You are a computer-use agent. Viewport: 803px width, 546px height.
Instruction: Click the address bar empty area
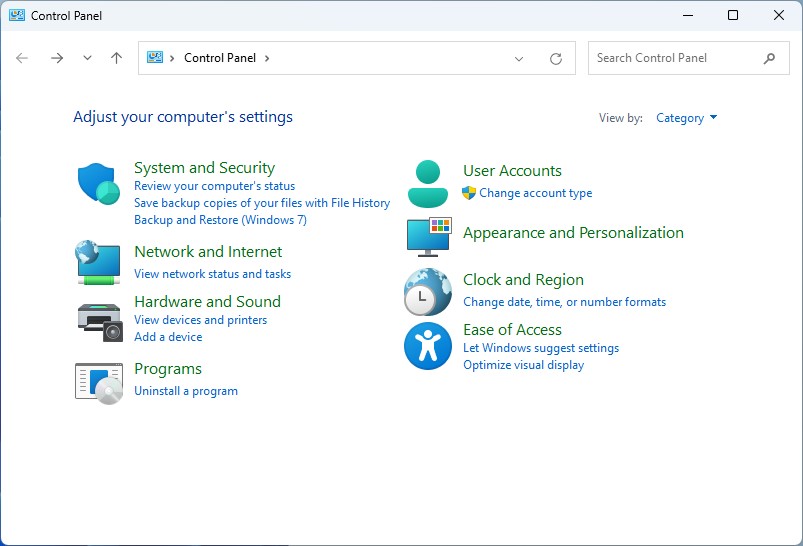tap(389, 58)
